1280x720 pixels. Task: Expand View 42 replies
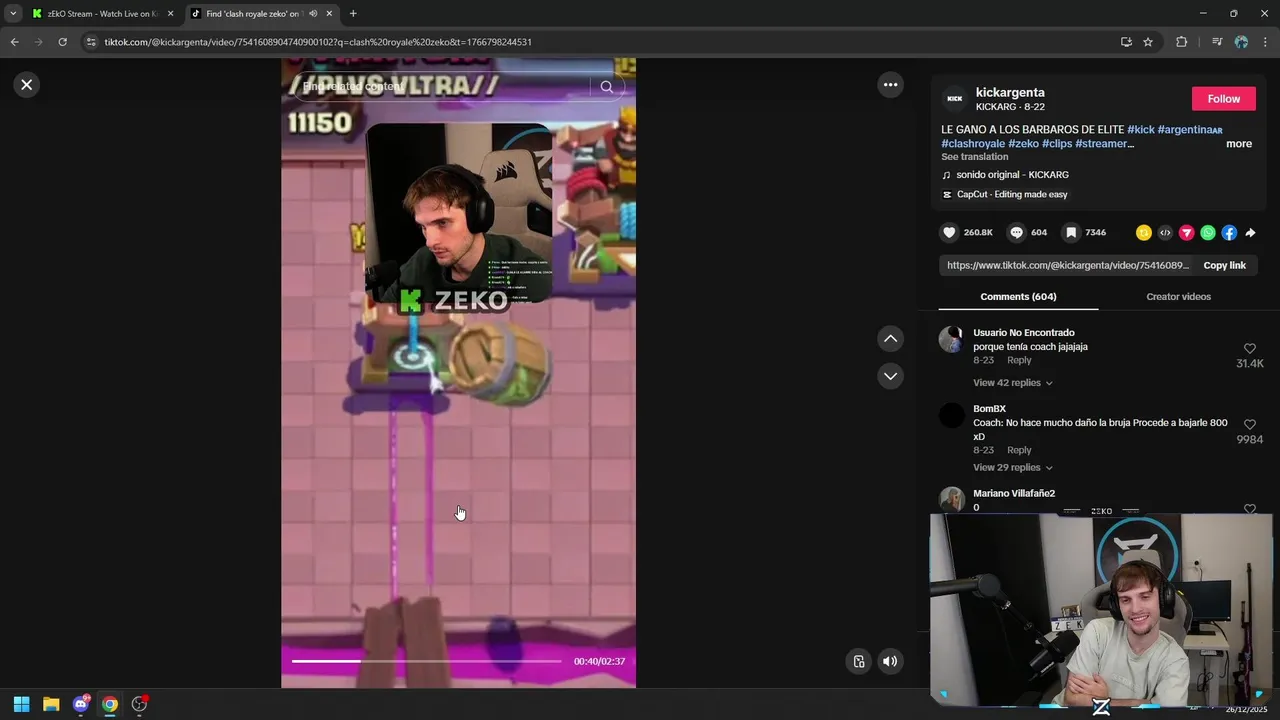1012,383
